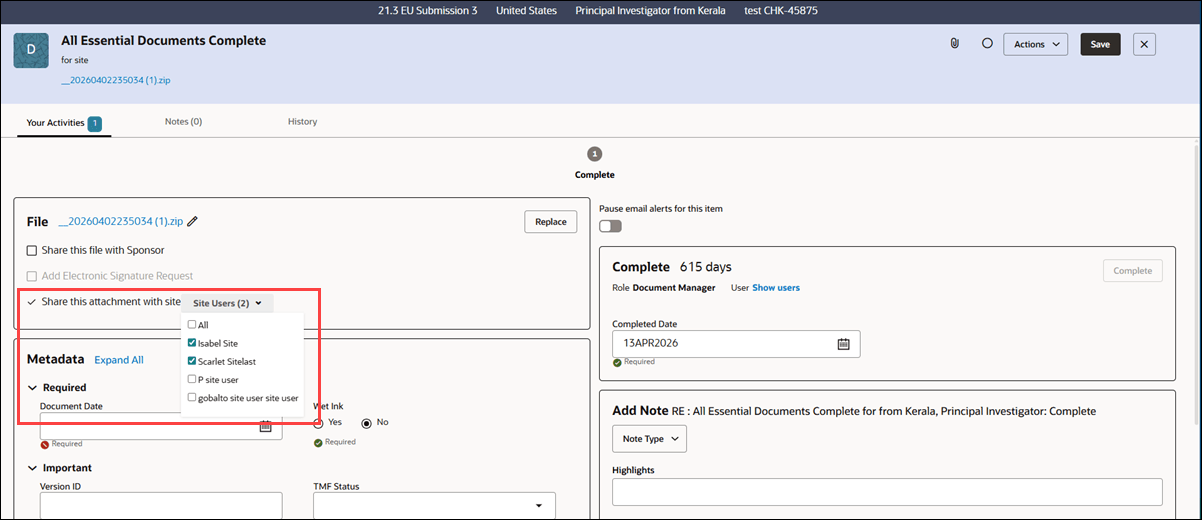The image size is (1202, 520).
Task: Switch to the History tab
Action: tap(302, 122)
